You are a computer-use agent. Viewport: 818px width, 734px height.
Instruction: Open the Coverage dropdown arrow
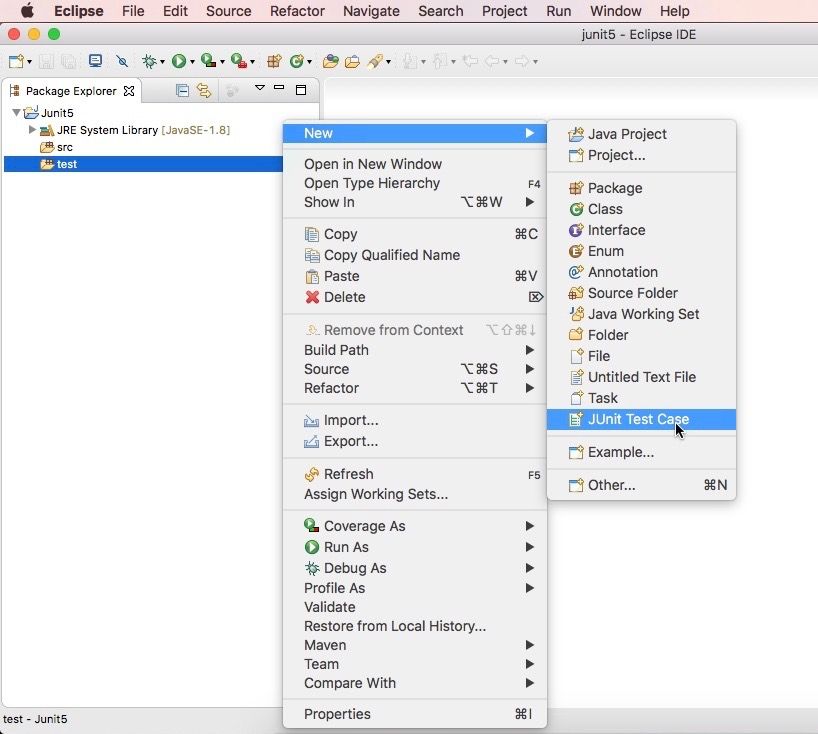coord(222,62)
